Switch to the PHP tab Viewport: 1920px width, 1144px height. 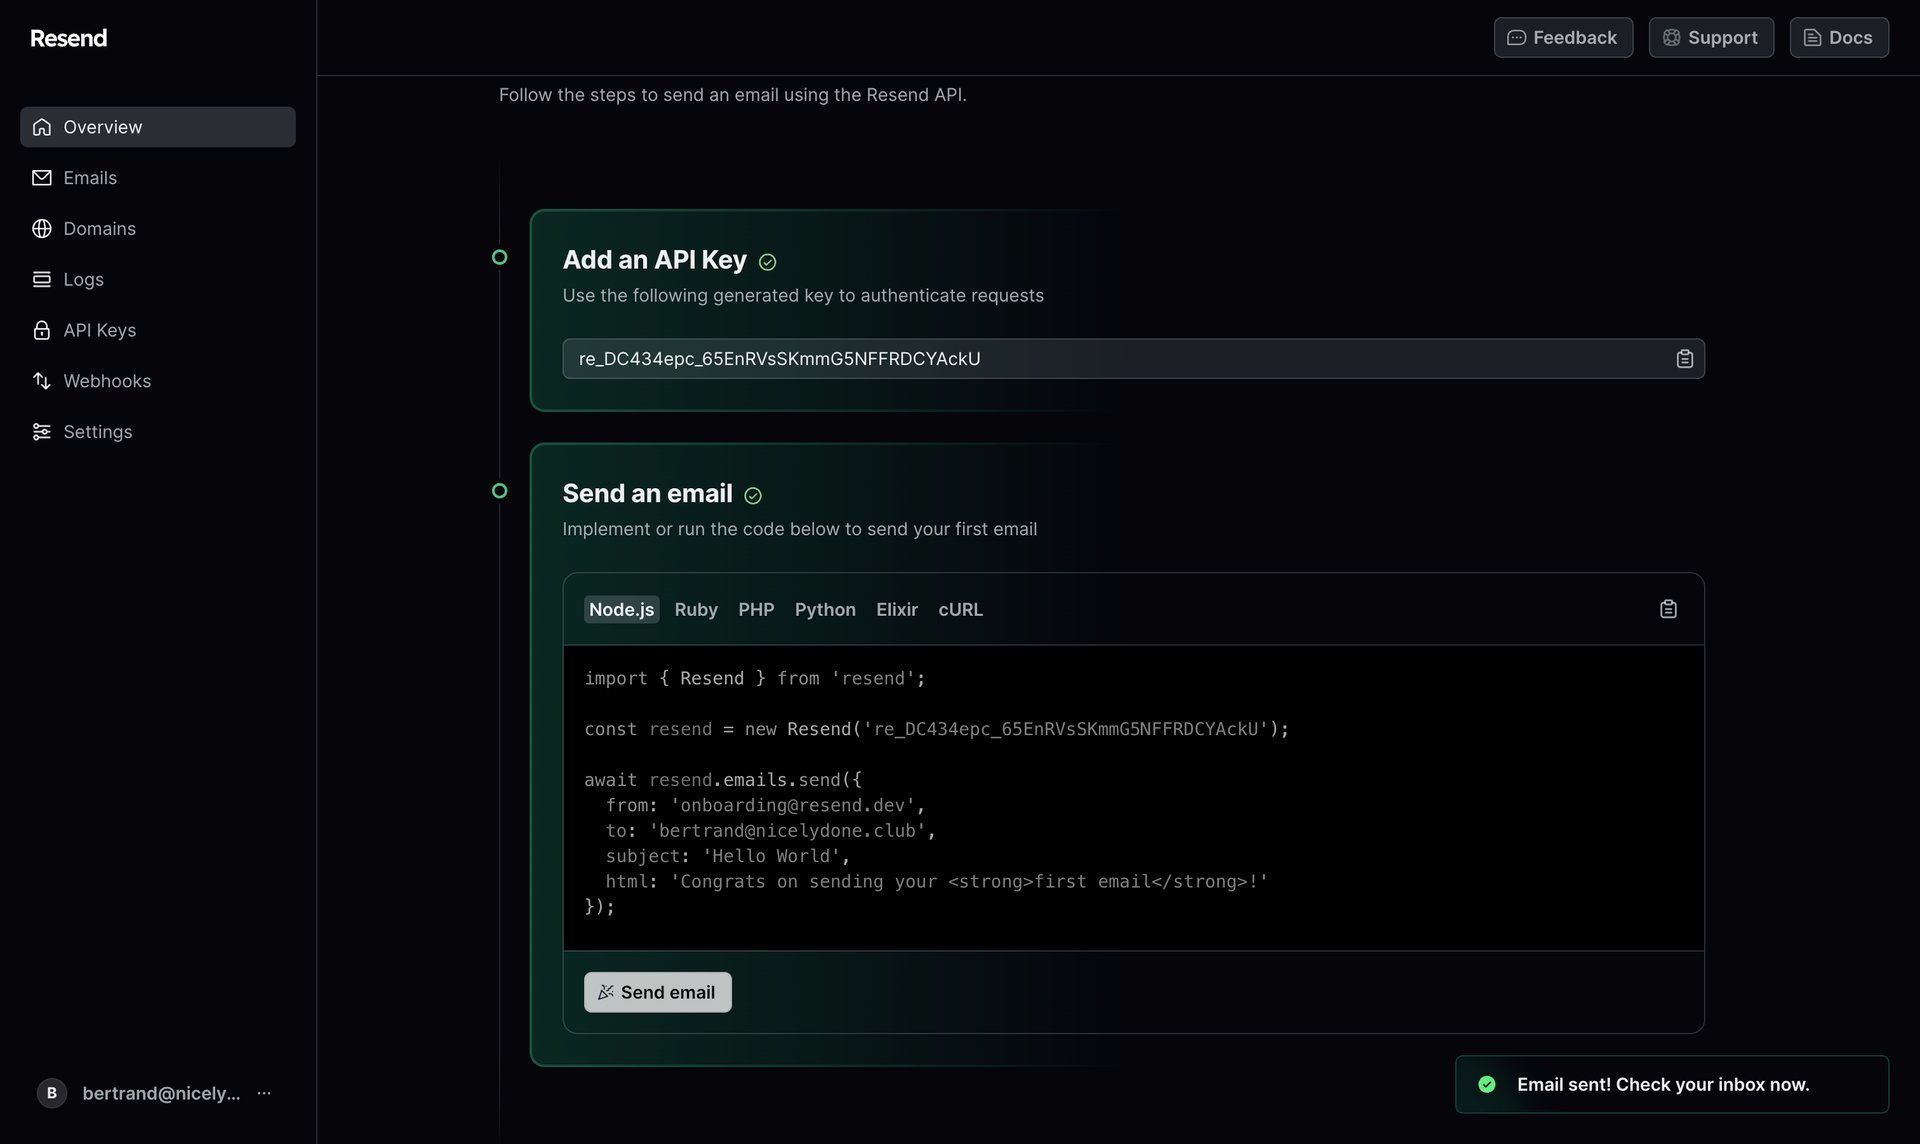pos(756,609)
